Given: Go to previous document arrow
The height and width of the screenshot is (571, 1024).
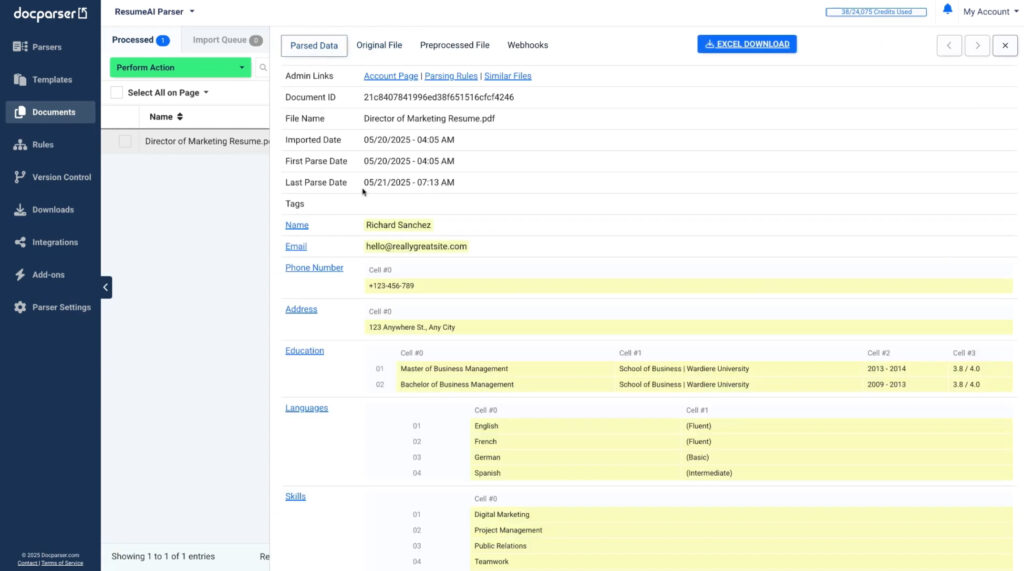Looking at the screenshot, I should [949, 46].
